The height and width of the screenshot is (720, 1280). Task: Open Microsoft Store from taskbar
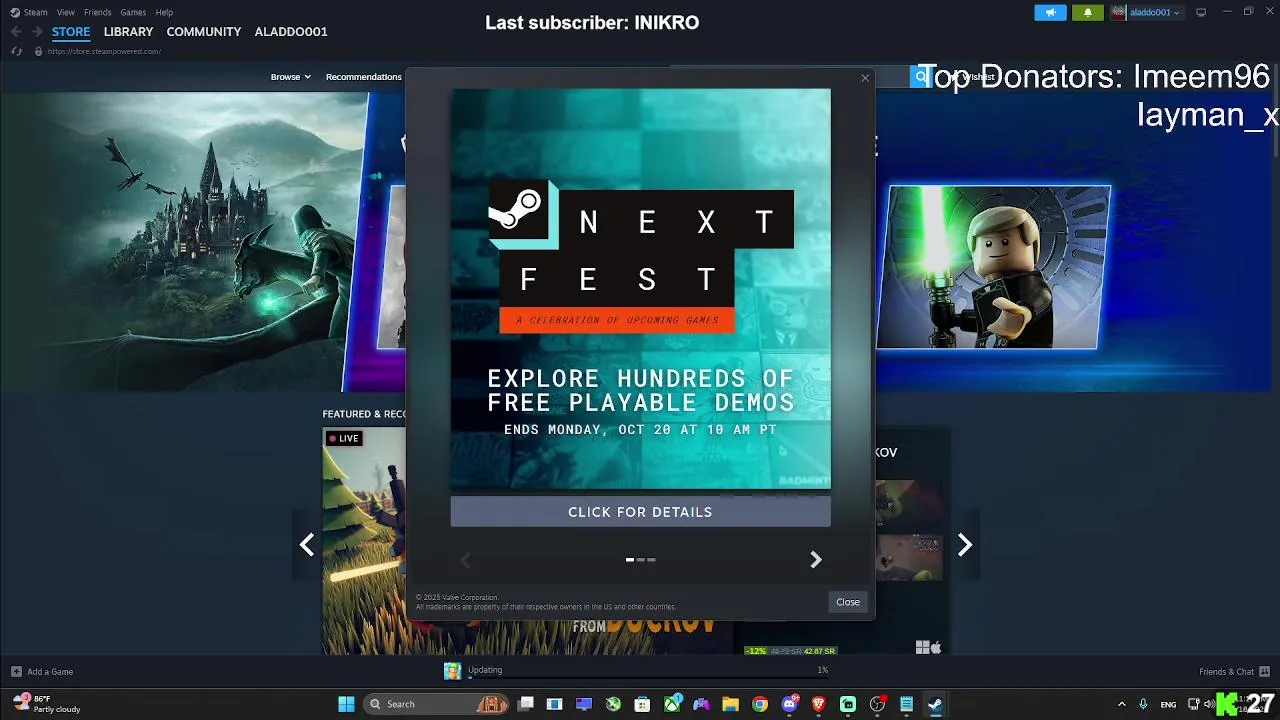point(642,704)
